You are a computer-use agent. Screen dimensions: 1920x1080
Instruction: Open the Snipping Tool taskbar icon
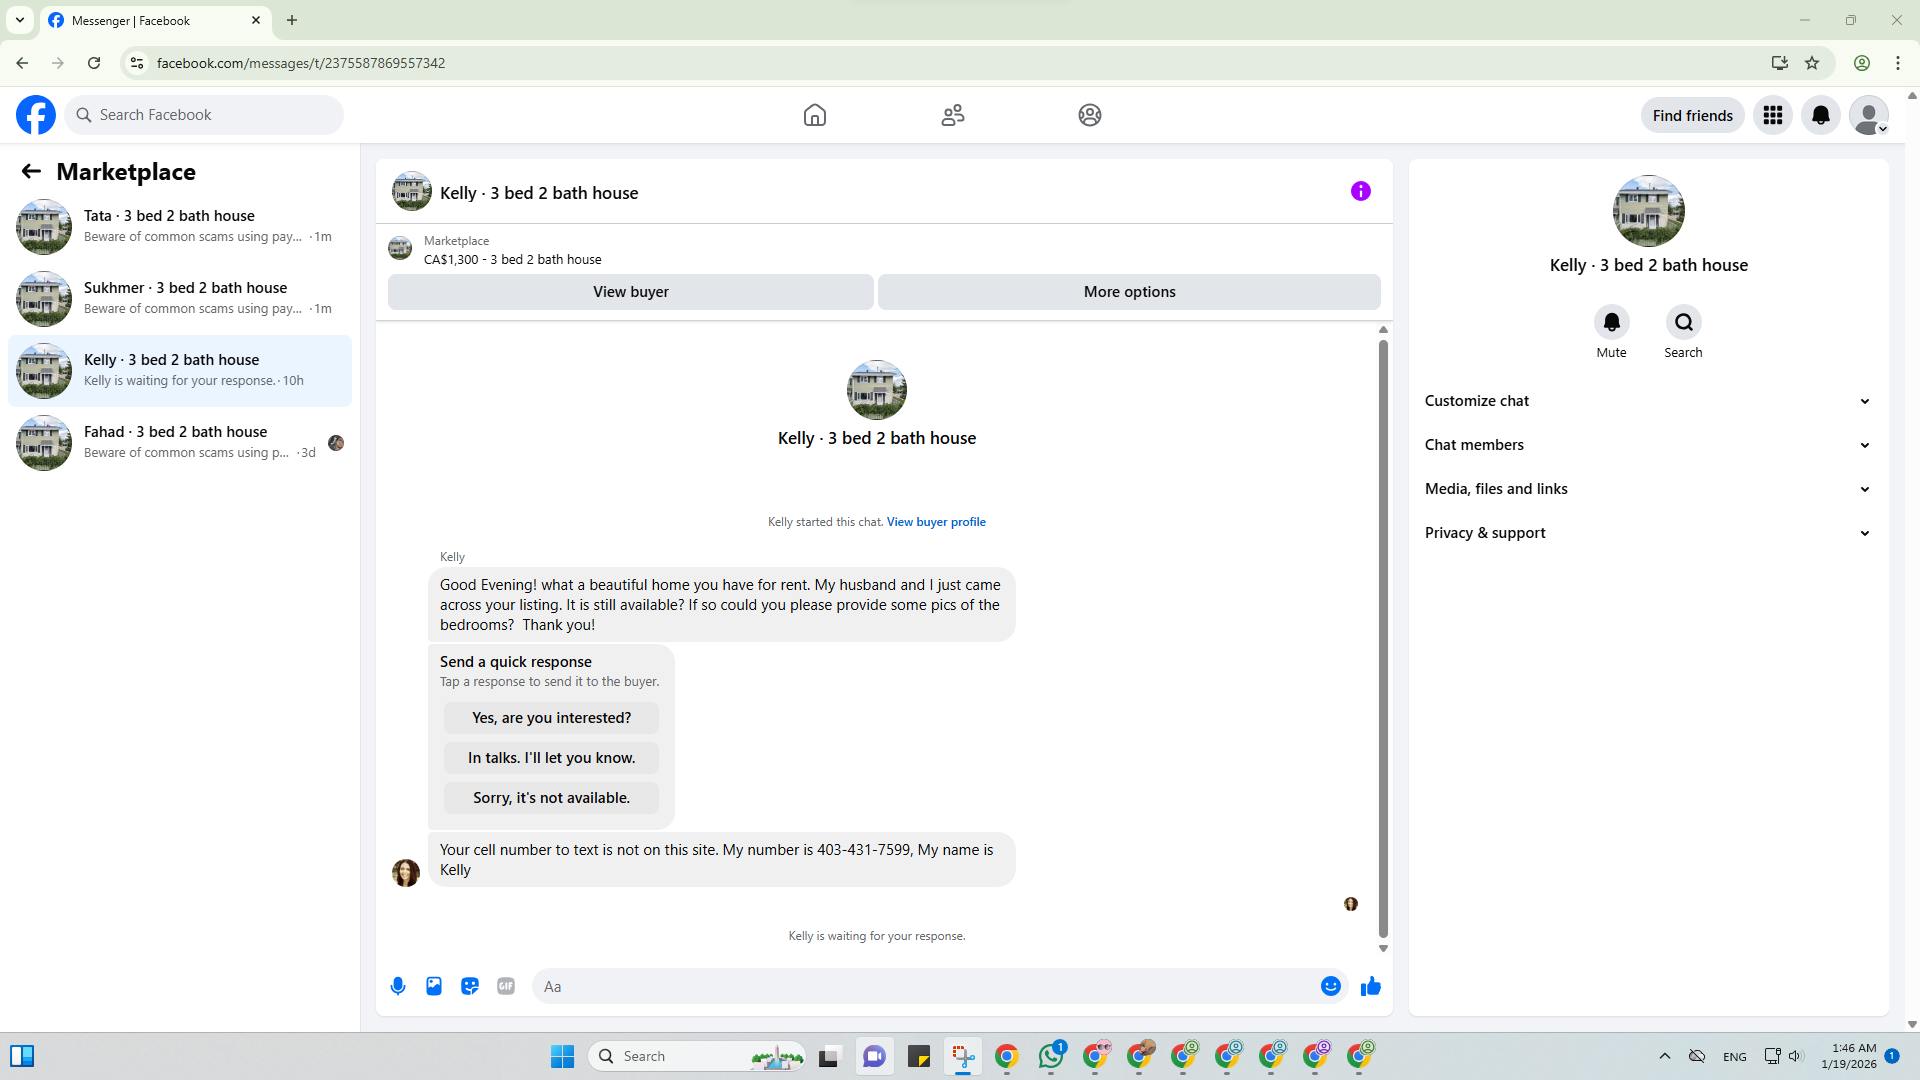(x=963, y=1056)
